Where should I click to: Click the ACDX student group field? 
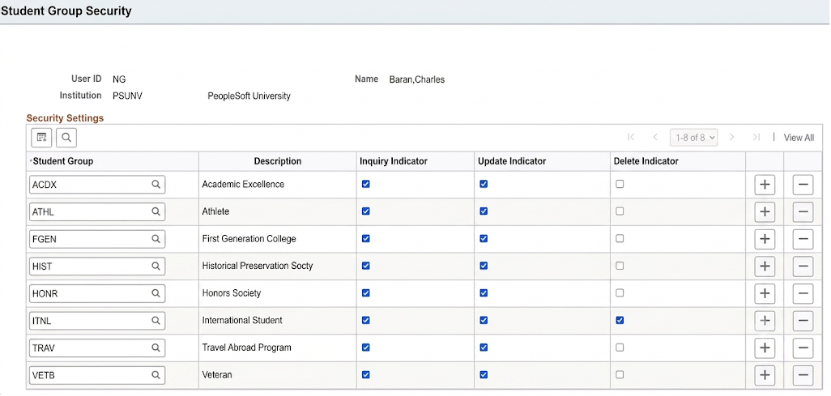point(97,184)
